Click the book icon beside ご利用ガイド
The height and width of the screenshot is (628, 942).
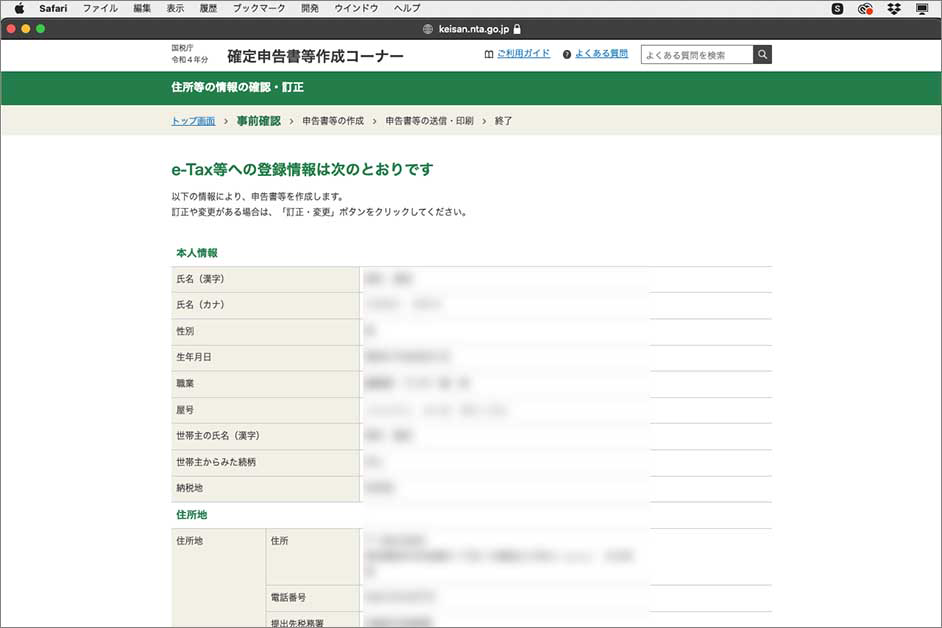click(491, 54)
